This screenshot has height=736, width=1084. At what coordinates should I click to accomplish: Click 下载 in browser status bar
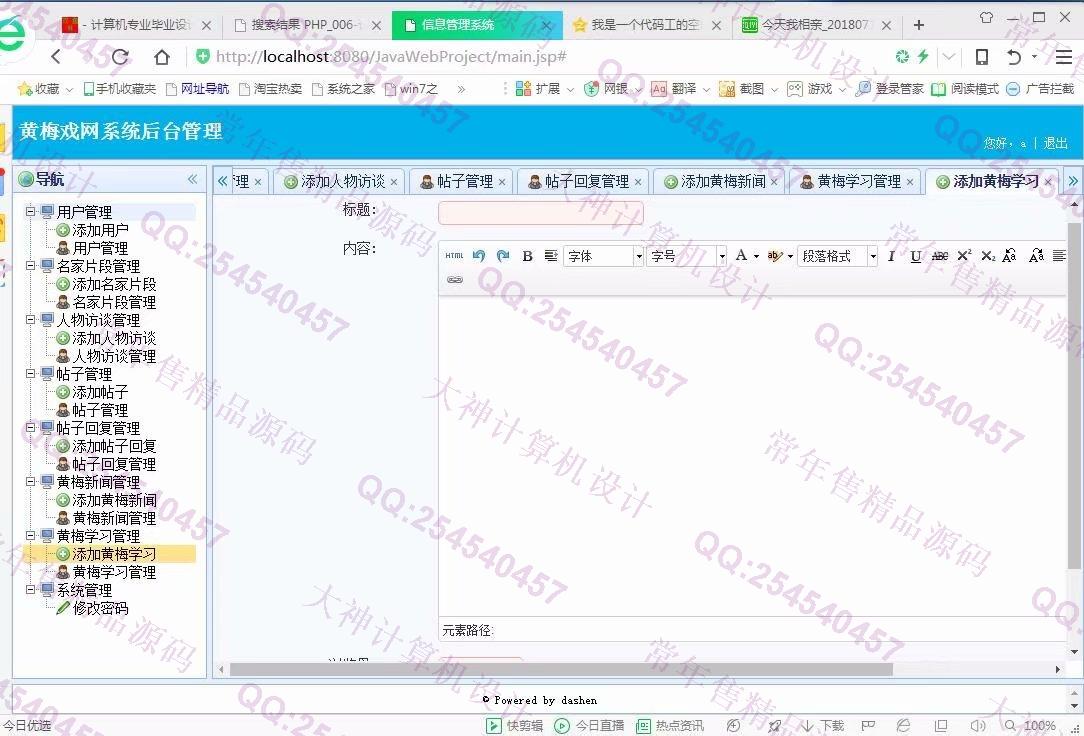(823, 726)
